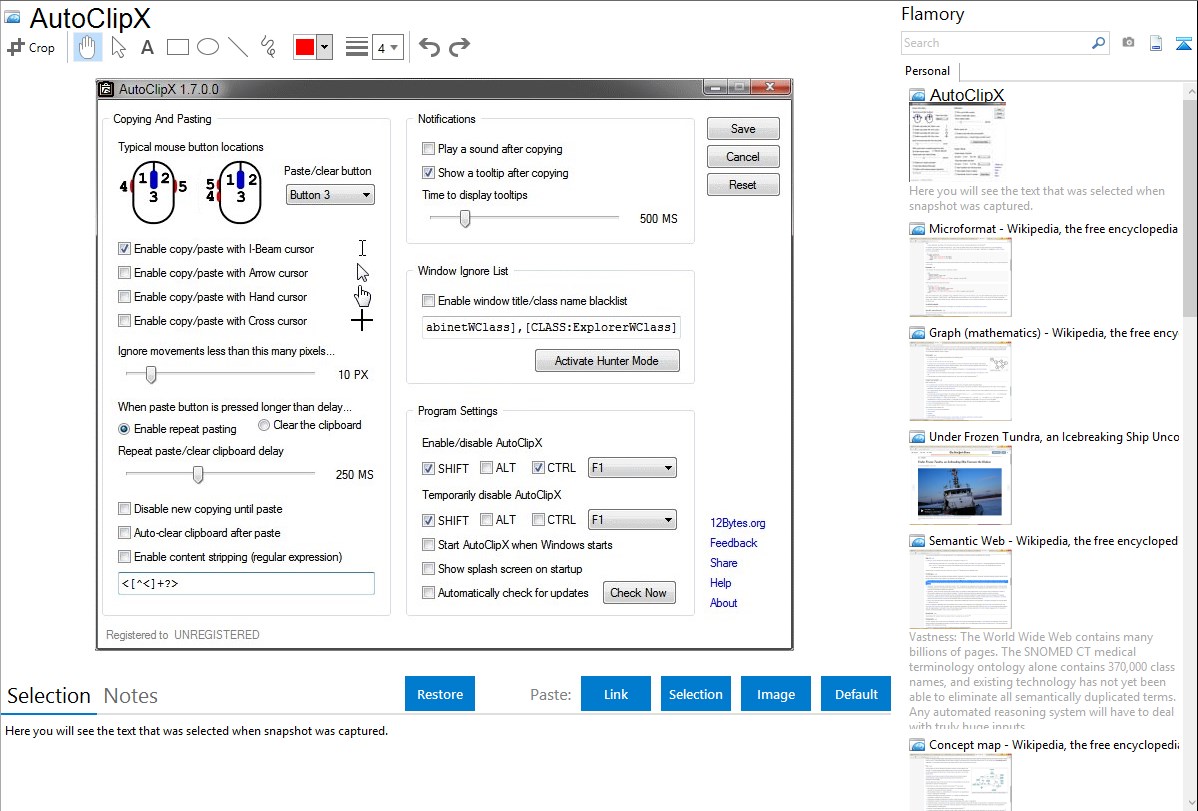Click the Flamory search field
The height and width of the screenshot is (811, 1198).
click(996, 43)
